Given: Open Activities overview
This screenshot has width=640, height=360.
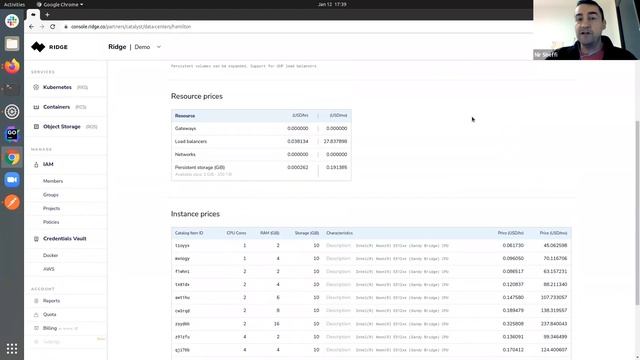Looking at the screenshot, I should [x=14, y=4].
